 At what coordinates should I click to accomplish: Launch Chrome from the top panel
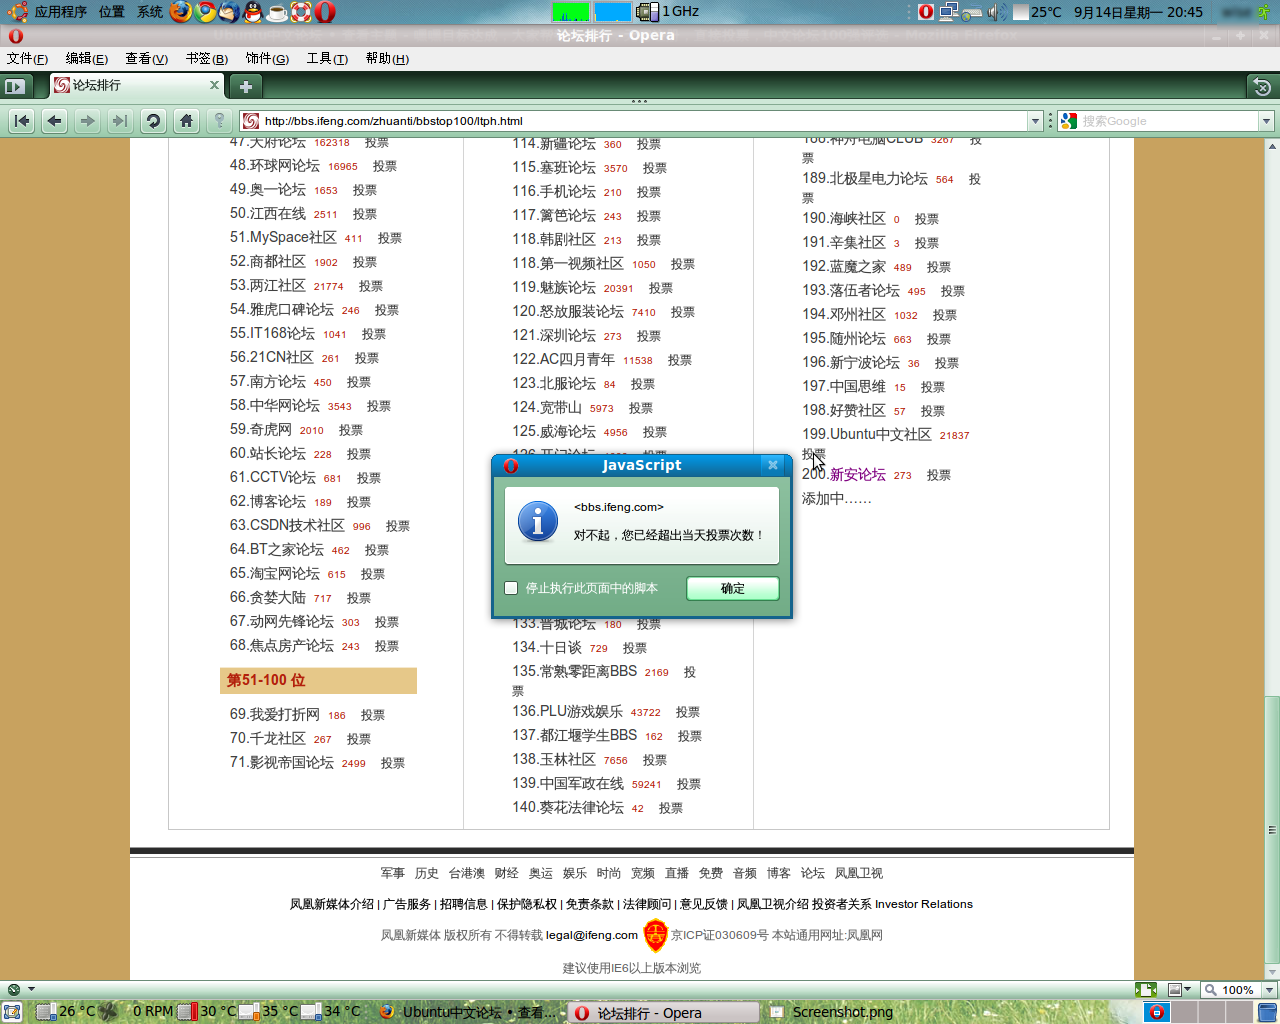click(x=206, y=12)
